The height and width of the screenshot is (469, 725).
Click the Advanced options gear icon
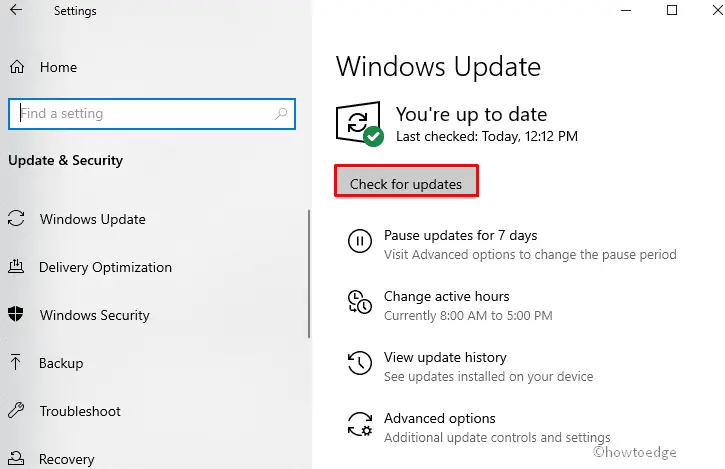coord(359,424)
